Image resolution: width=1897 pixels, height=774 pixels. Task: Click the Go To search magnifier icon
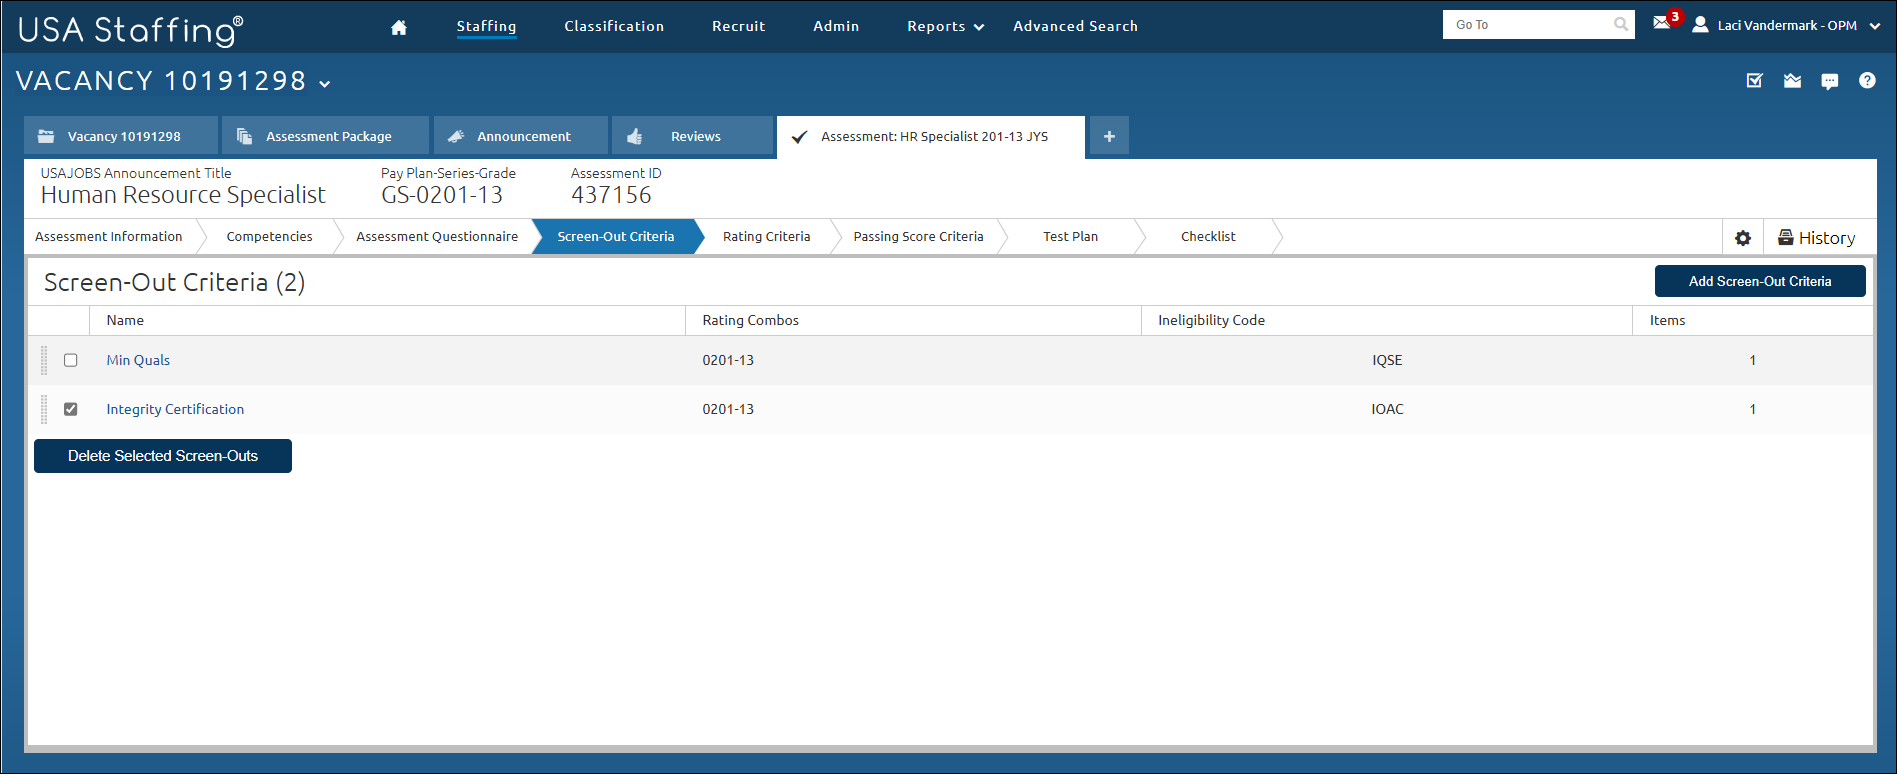1620,25
